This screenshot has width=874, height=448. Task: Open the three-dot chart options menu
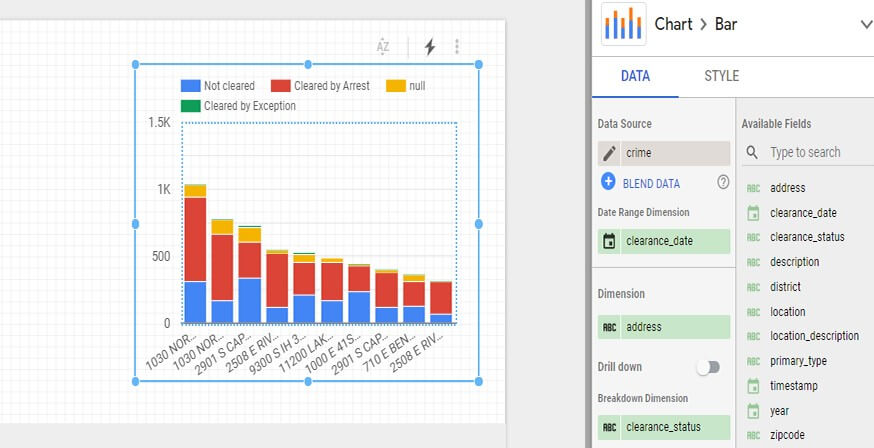pos(457,47)
